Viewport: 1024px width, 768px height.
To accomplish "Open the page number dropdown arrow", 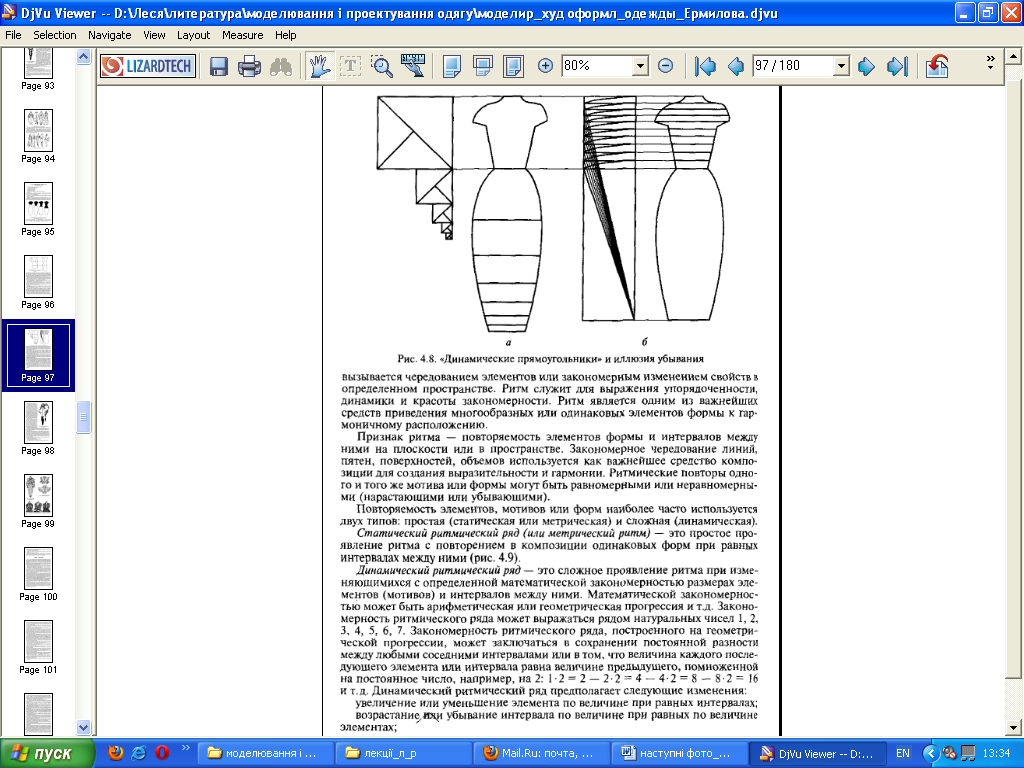I will click(841, 66).
